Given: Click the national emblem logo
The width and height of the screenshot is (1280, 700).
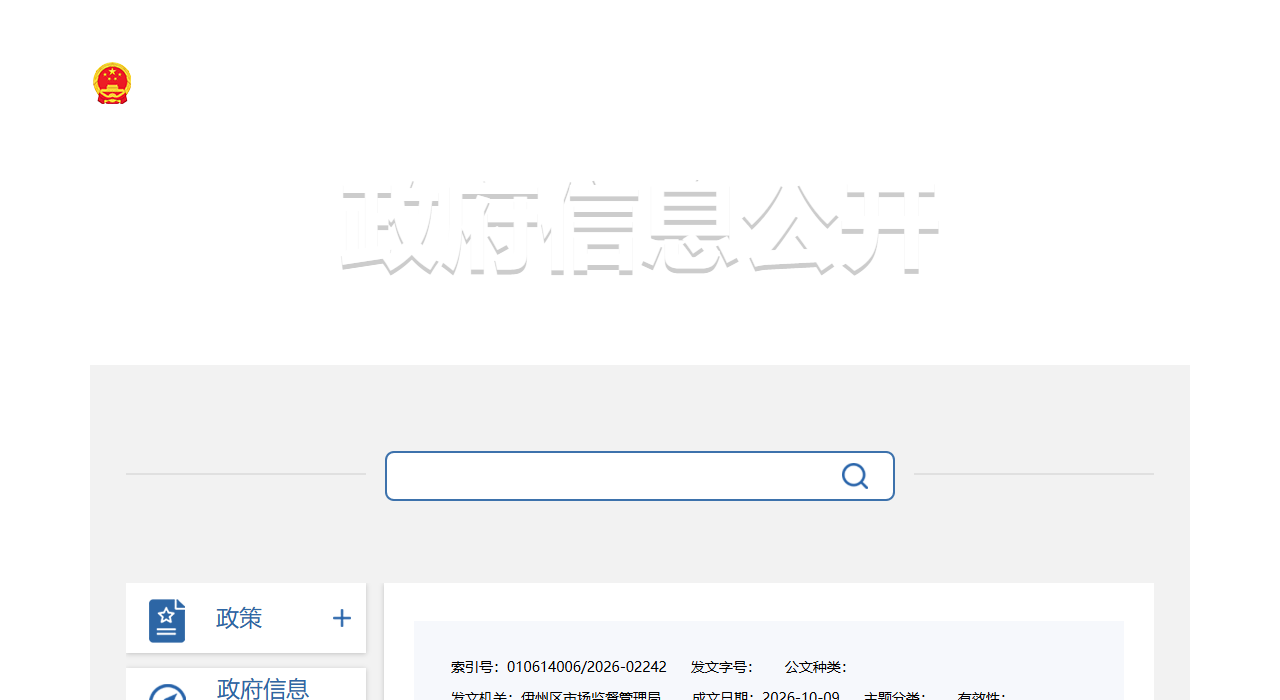Looking at the screenshot, I should click(x=112, y=83).
